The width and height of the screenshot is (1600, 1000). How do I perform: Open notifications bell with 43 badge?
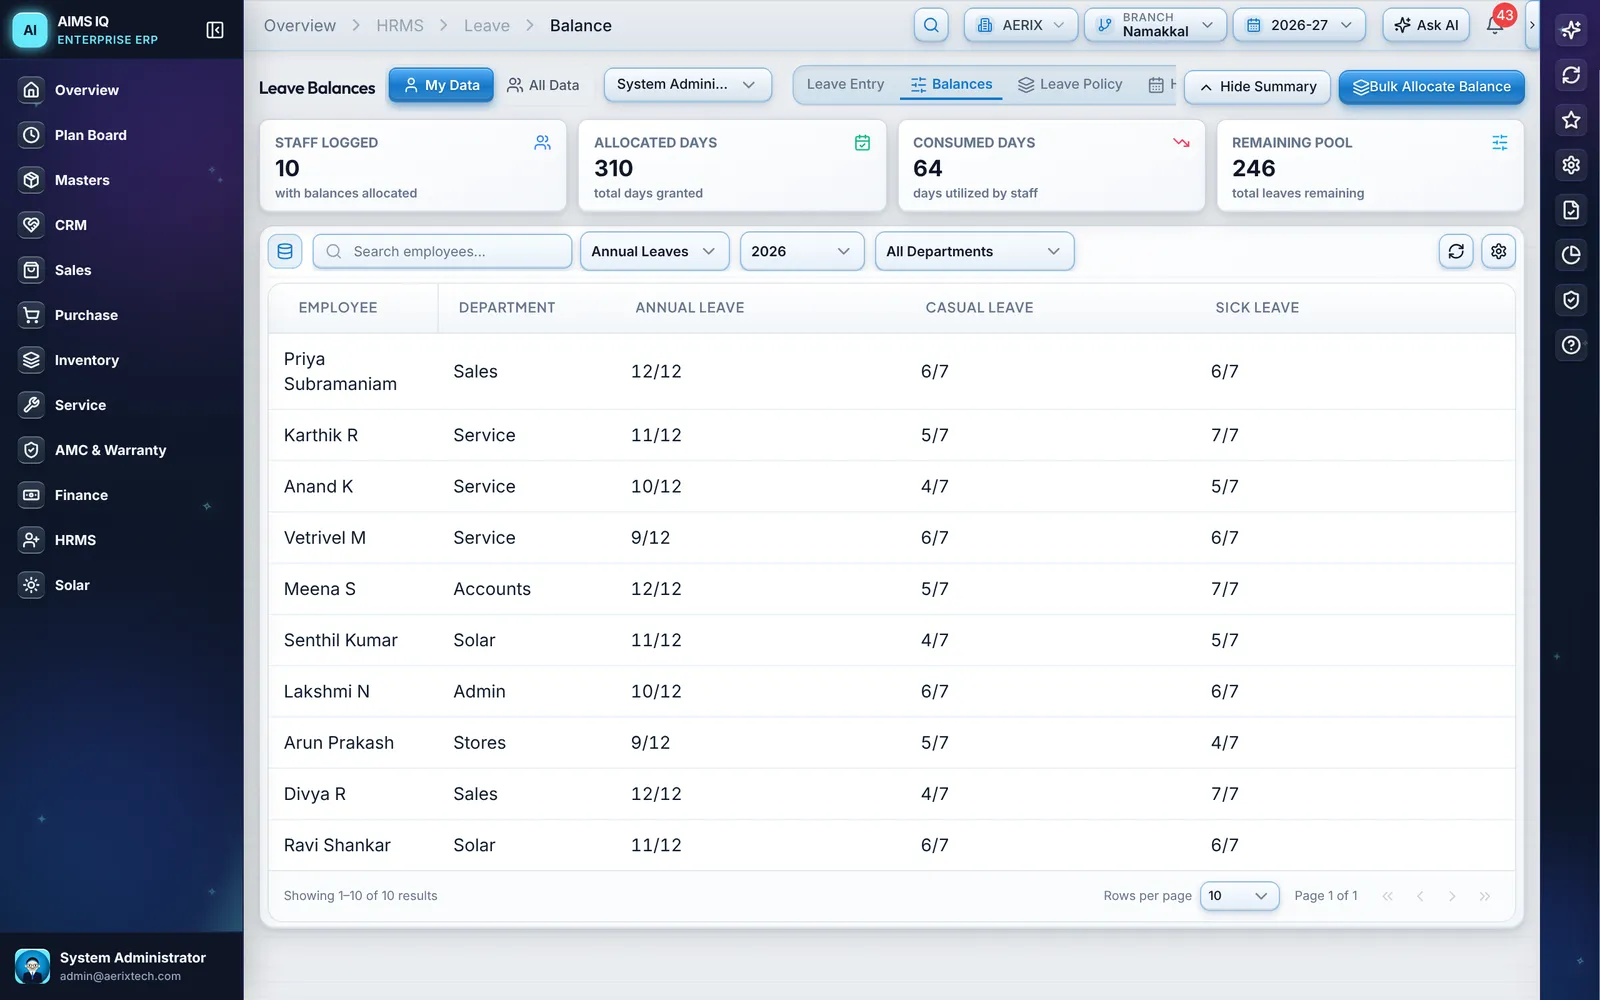click(1495, 25)
